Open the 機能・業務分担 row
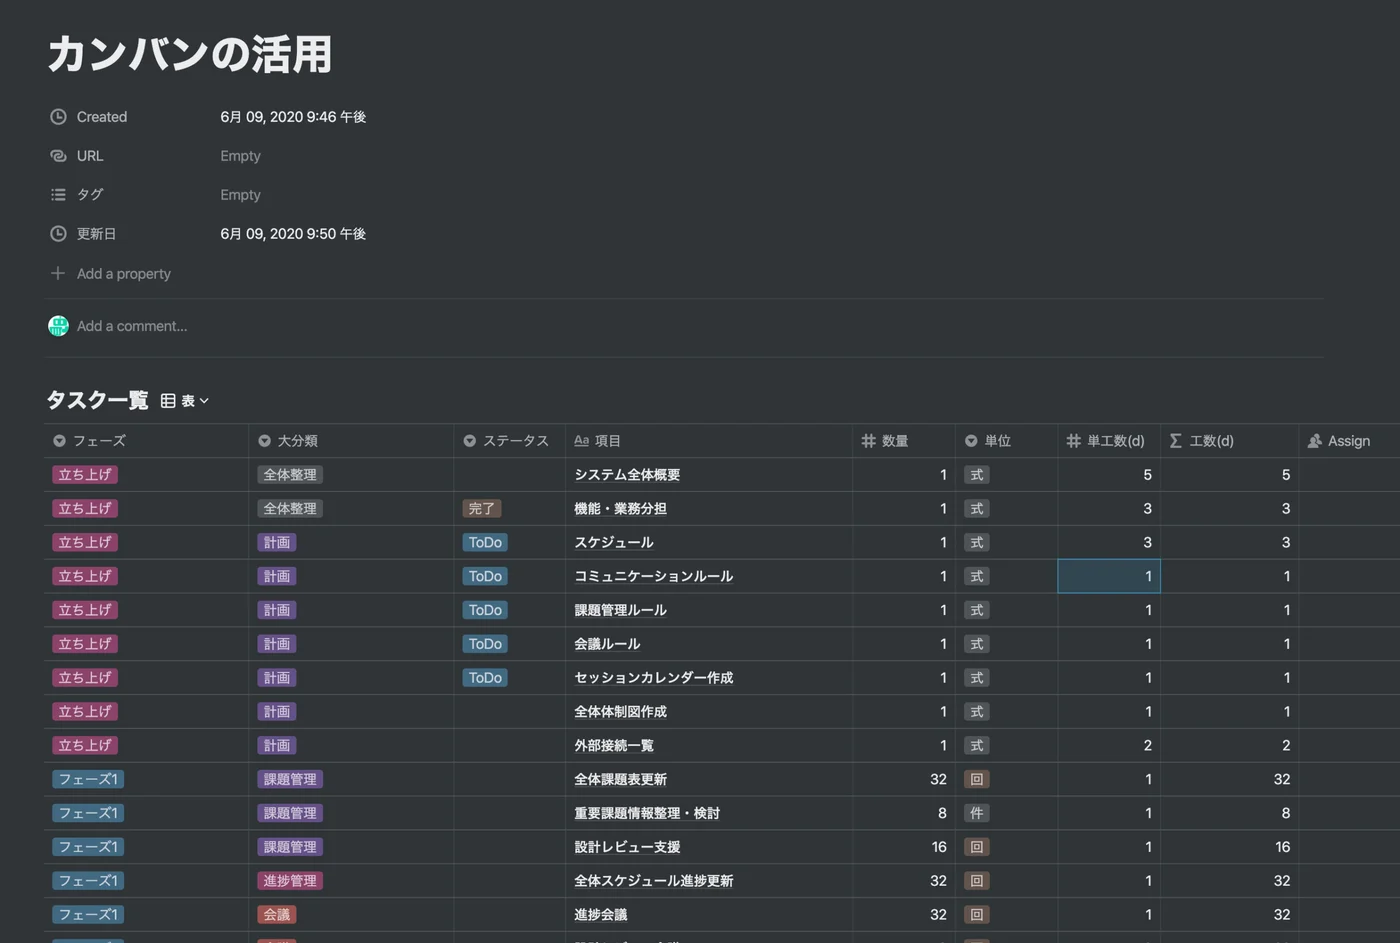This screenshot has height=943, width=1400. tap(620, 509)
